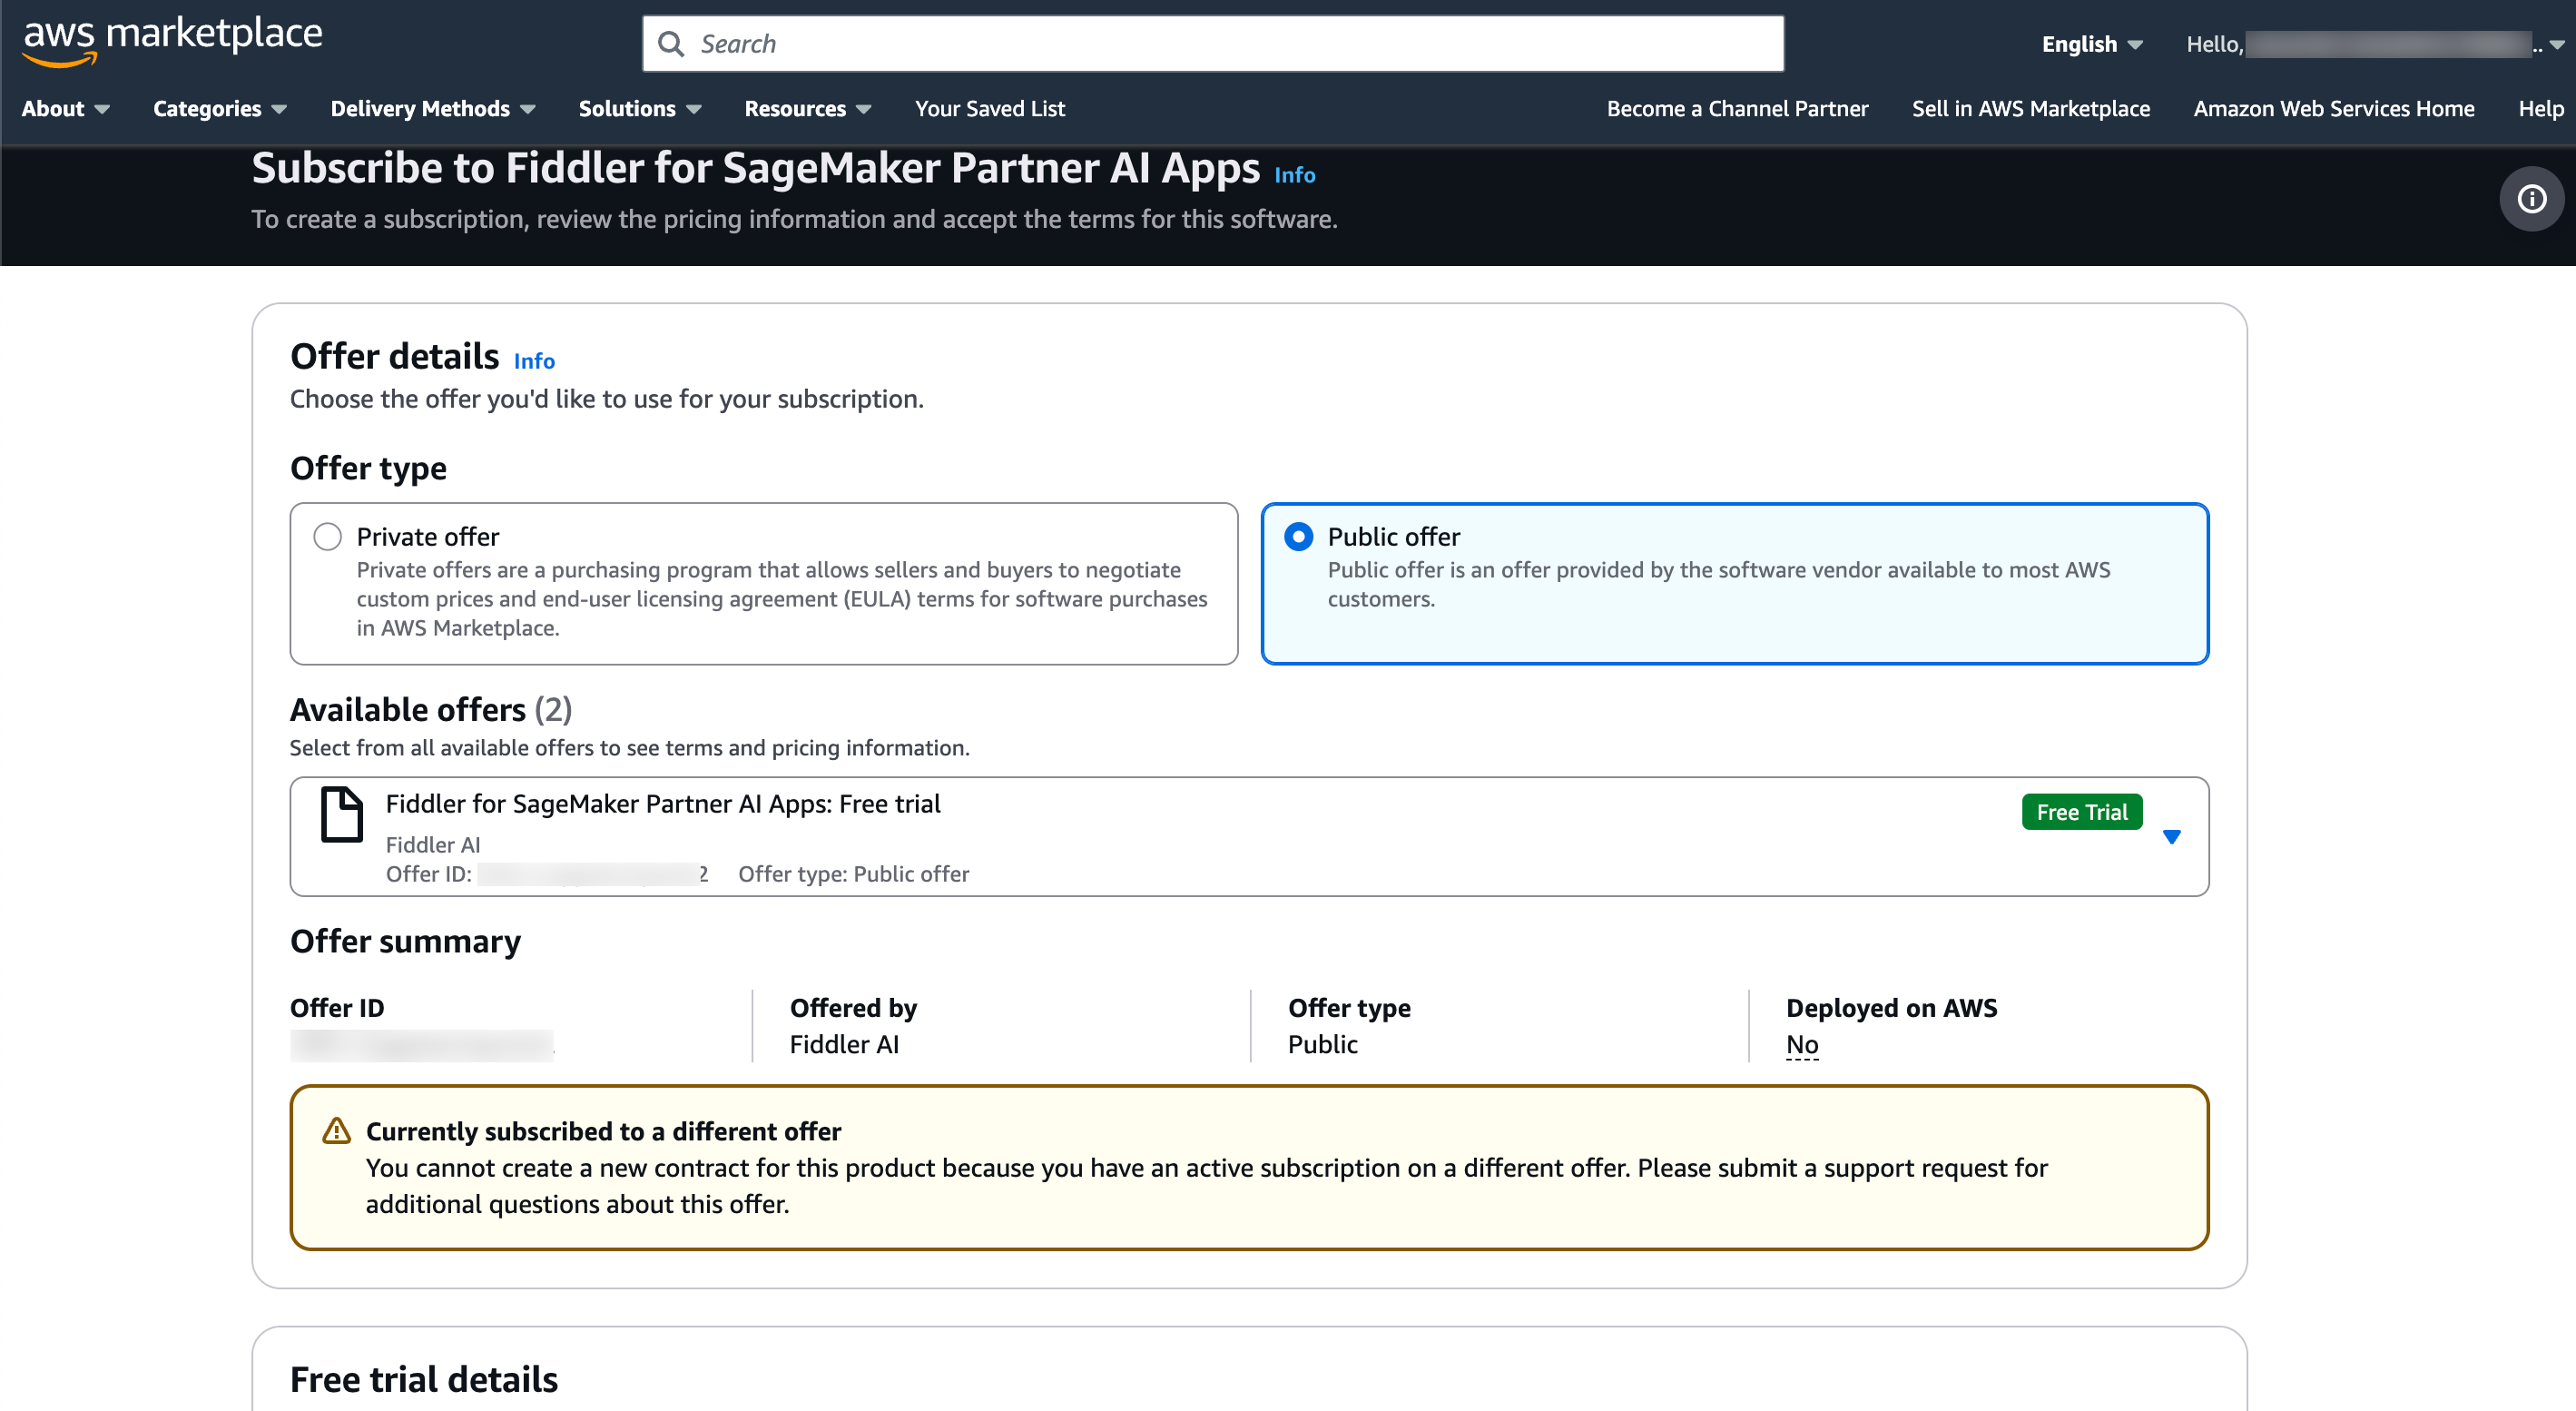Open the info tooltip circle at top right
Viewport: 2576px width, 1411px height.
[x=2532, y=198]
